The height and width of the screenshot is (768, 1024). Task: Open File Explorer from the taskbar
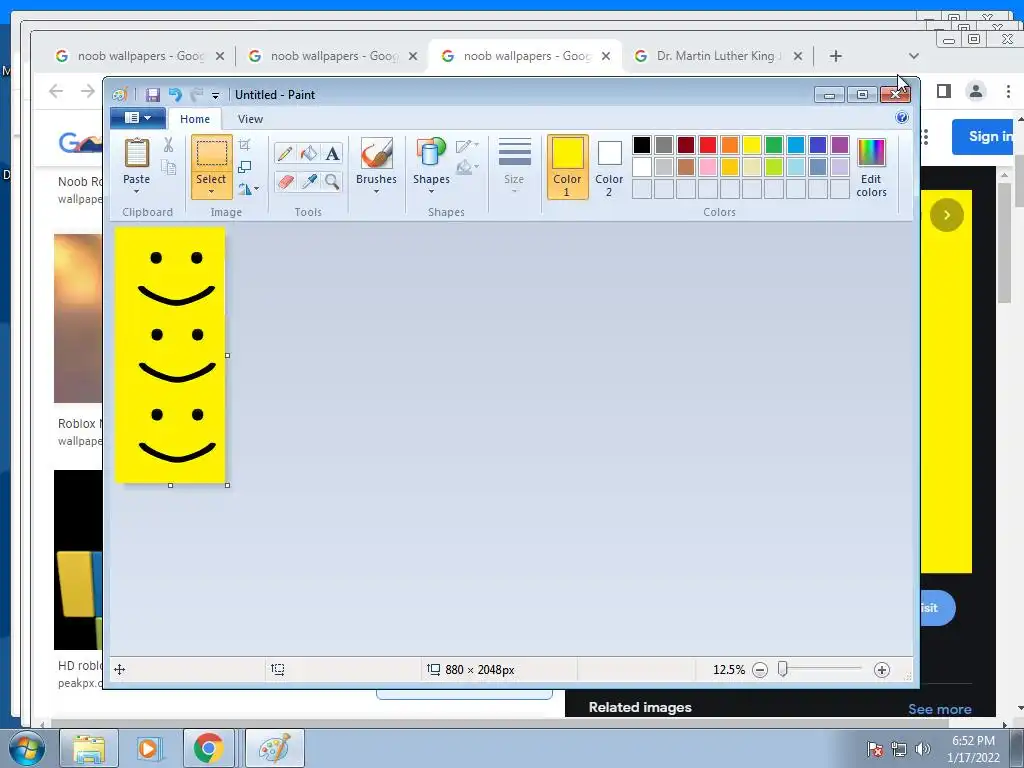89,748
